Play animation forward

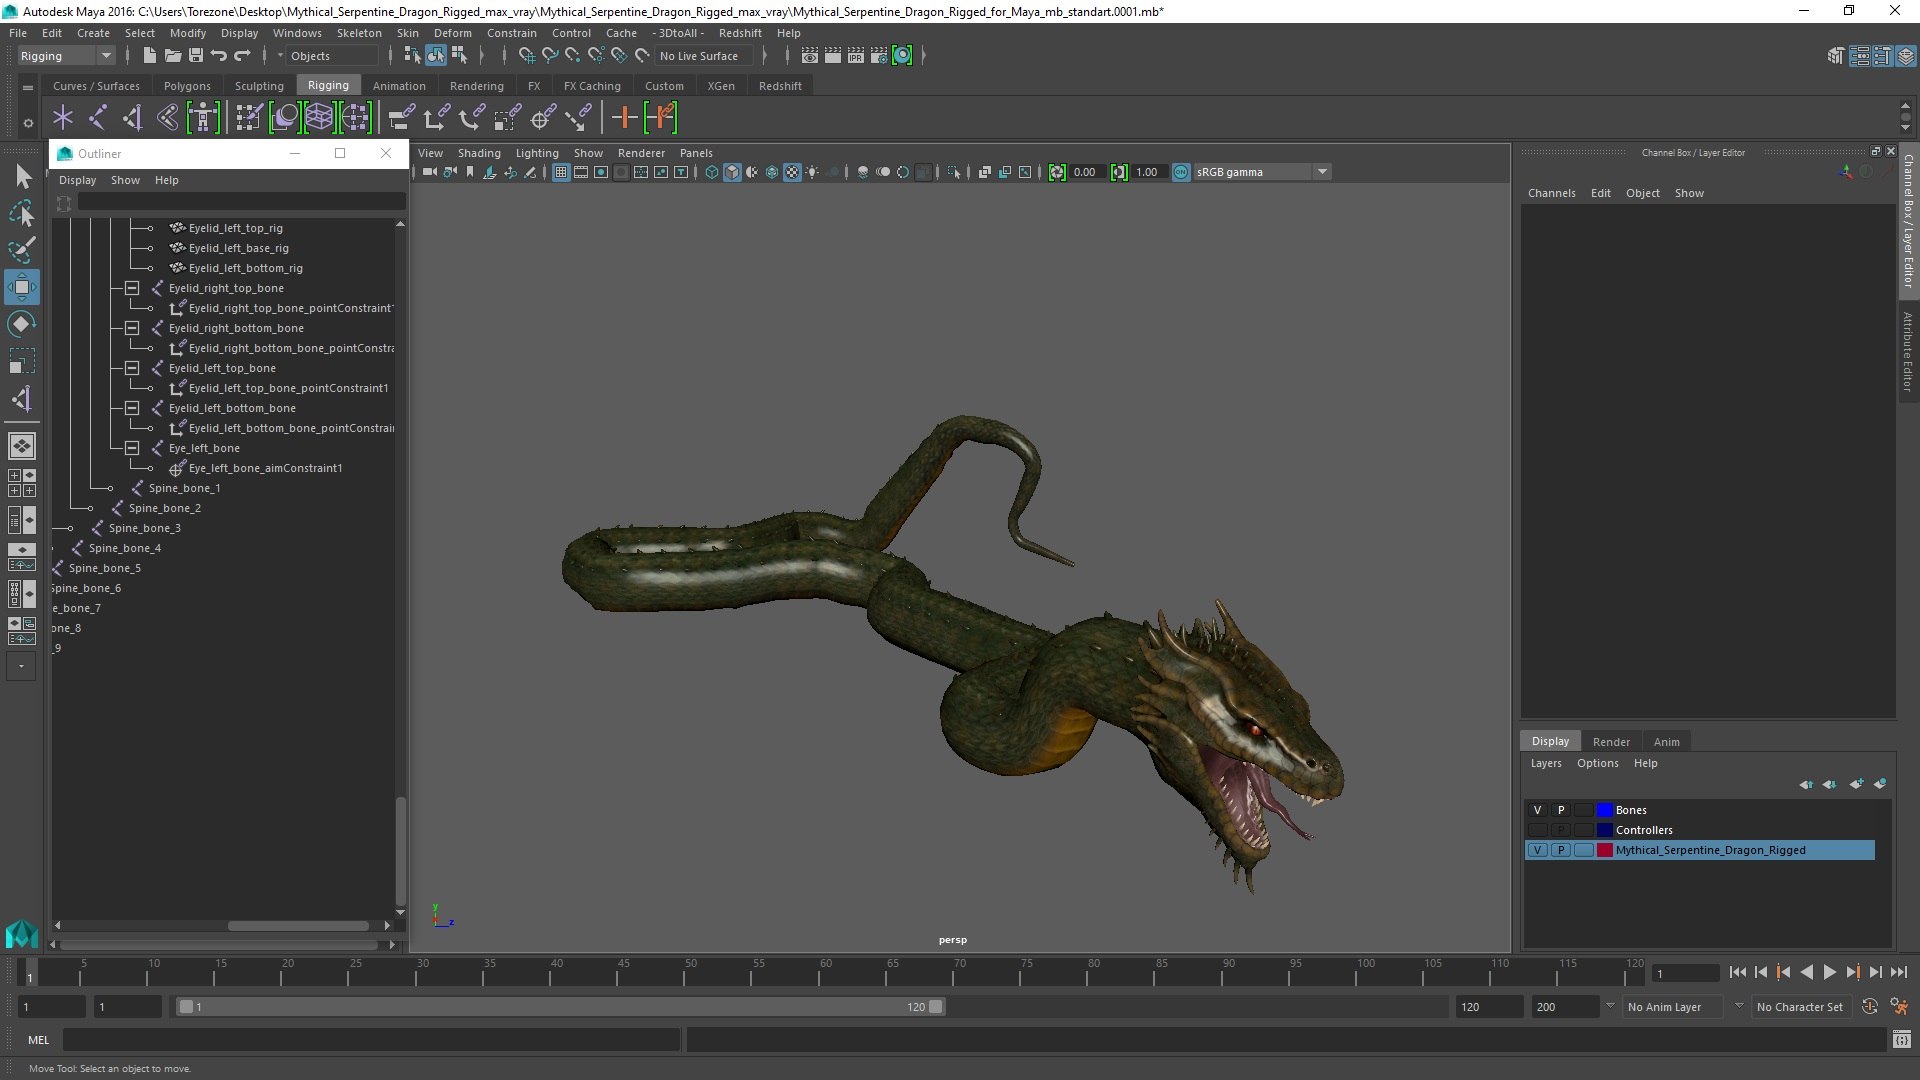tap(1829, 972)
